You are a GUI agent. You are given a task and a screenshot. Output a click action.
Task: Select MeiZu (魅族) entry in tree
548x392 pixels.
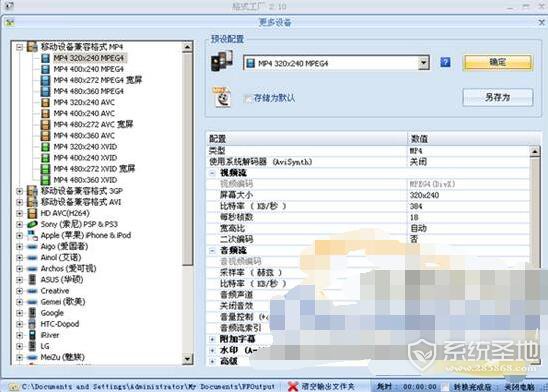[63, 357]
